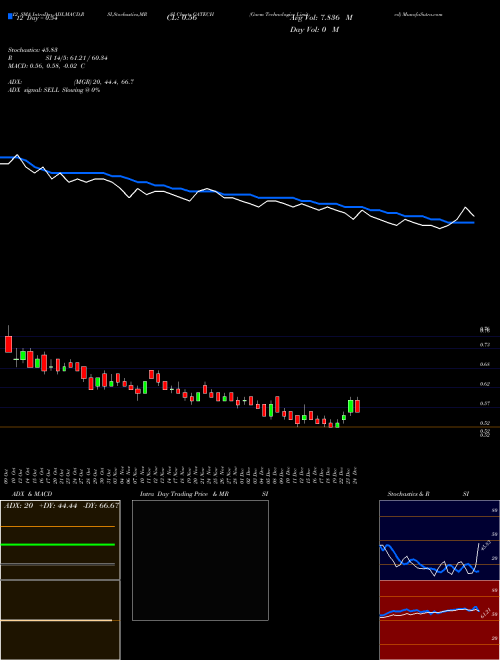Click the 0.62 price axis label
The height and width of the screenshot is (660, 500).
(484, 384)
